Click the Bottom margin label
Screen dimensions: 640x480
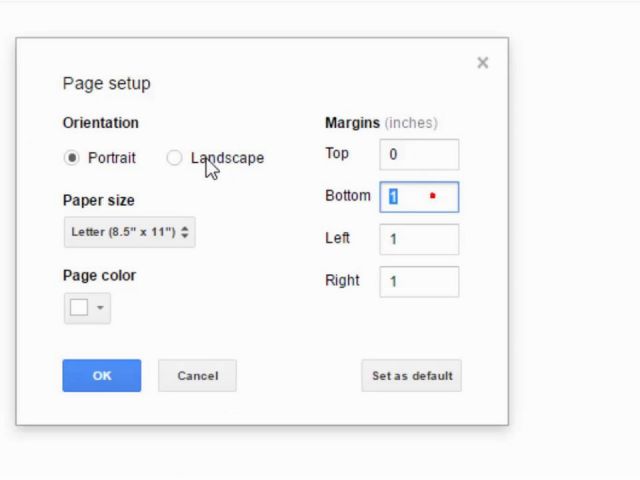348,196
